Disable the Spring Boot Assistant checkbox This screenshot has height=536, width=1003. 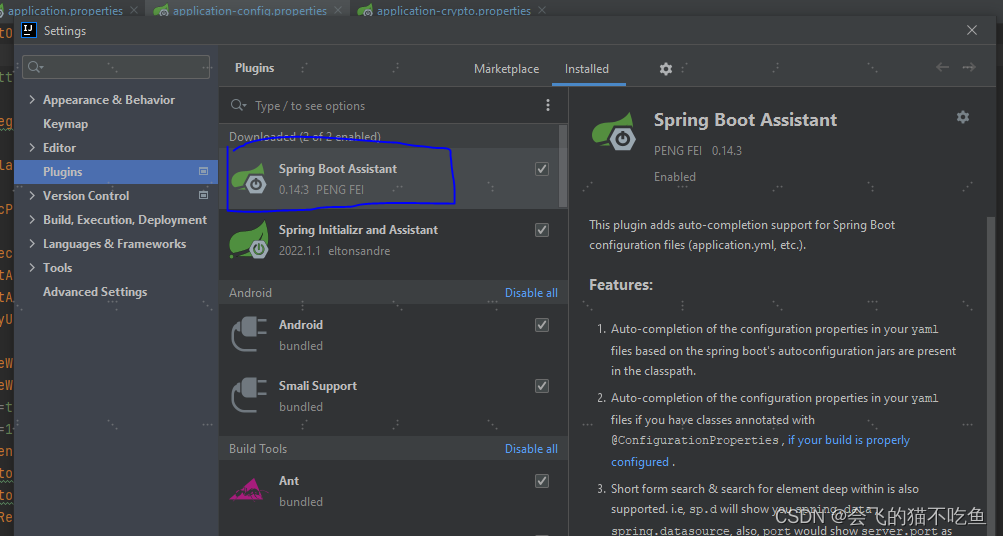pos(542,169)
